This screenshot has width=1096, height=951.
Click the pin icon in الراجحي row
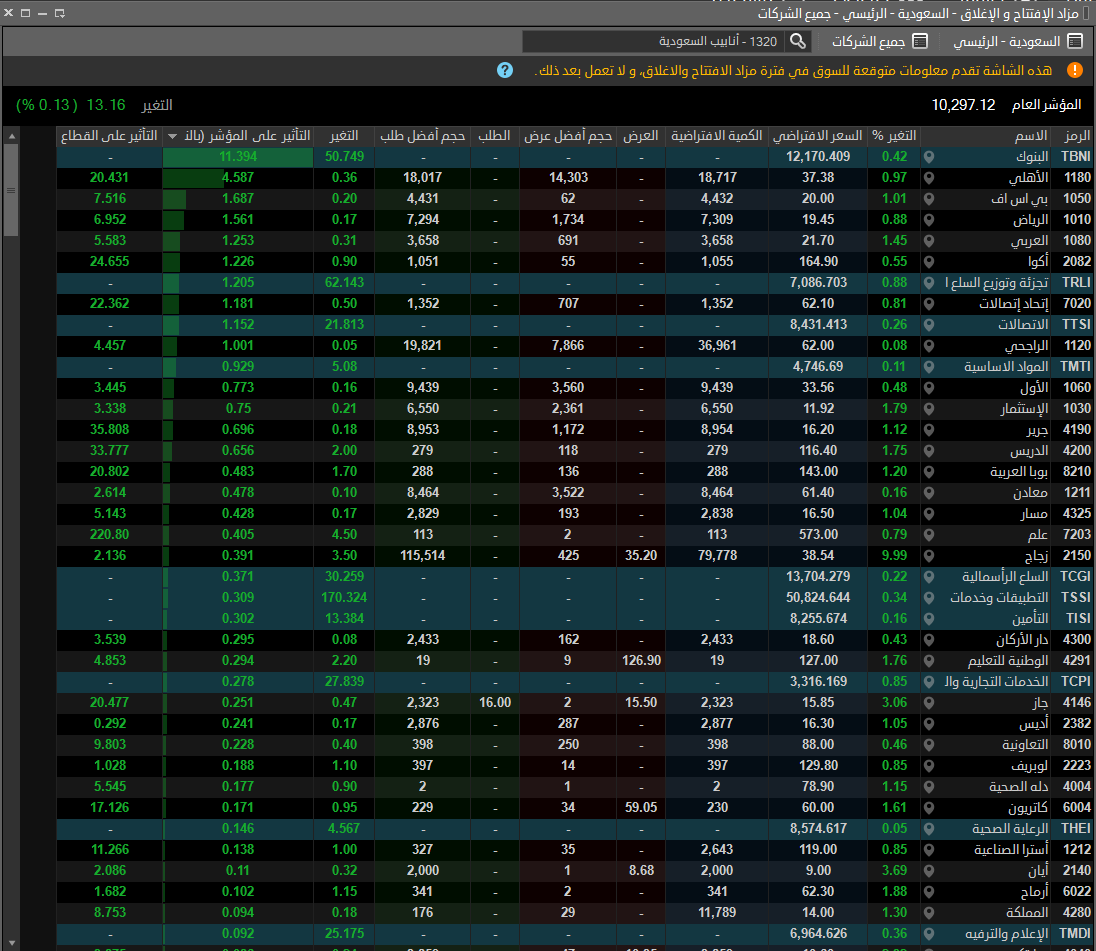(x=929, y=346)
